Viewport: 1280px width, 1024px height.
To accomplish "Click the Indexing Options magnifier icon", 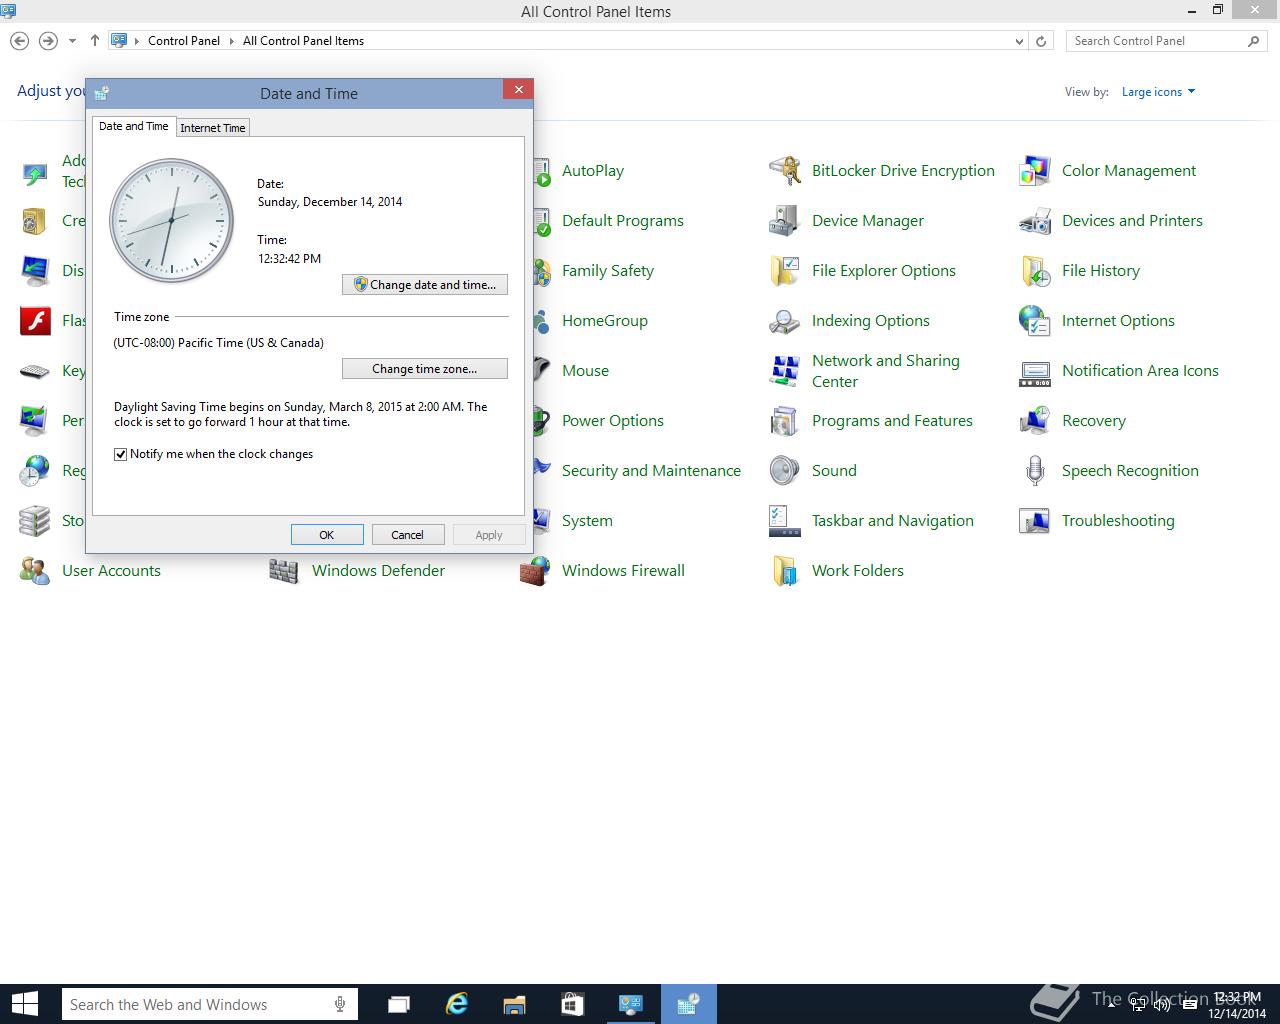I will pyautogui.click(x=785, y=321).
